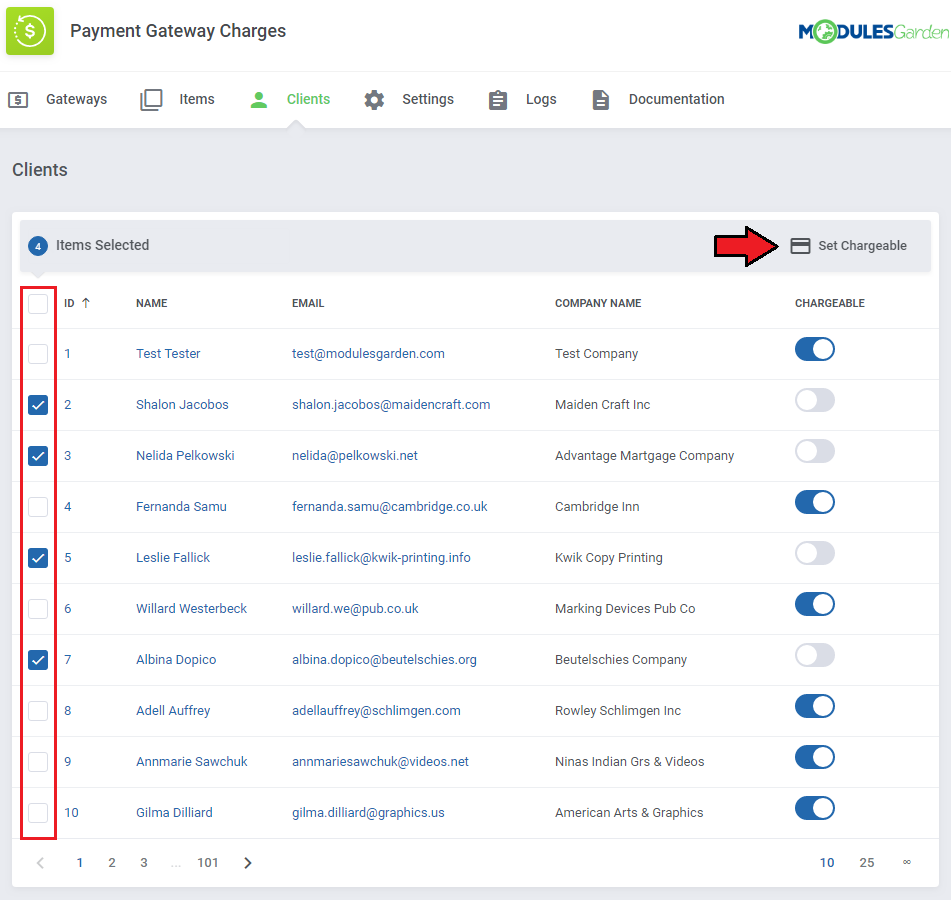Open client Nelida Pelkowski name link
Viewport: 951px width, 900px height.
185,455
